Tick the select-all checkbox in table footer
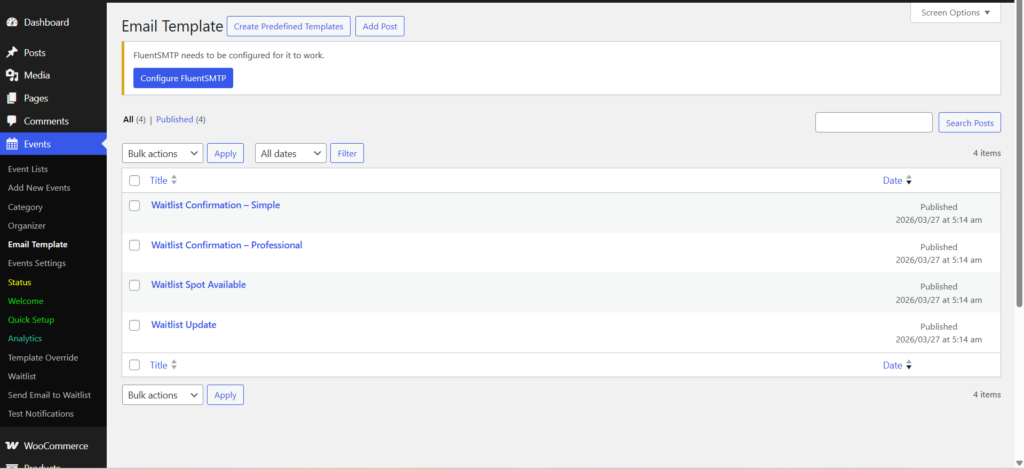 point(135,365)
